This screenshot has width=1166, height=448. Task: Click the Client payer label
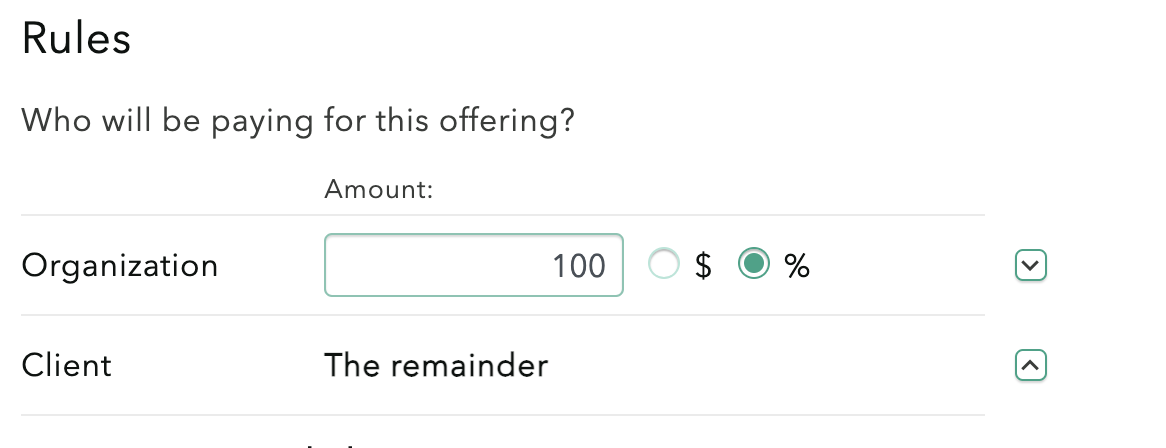click(67, 366)
